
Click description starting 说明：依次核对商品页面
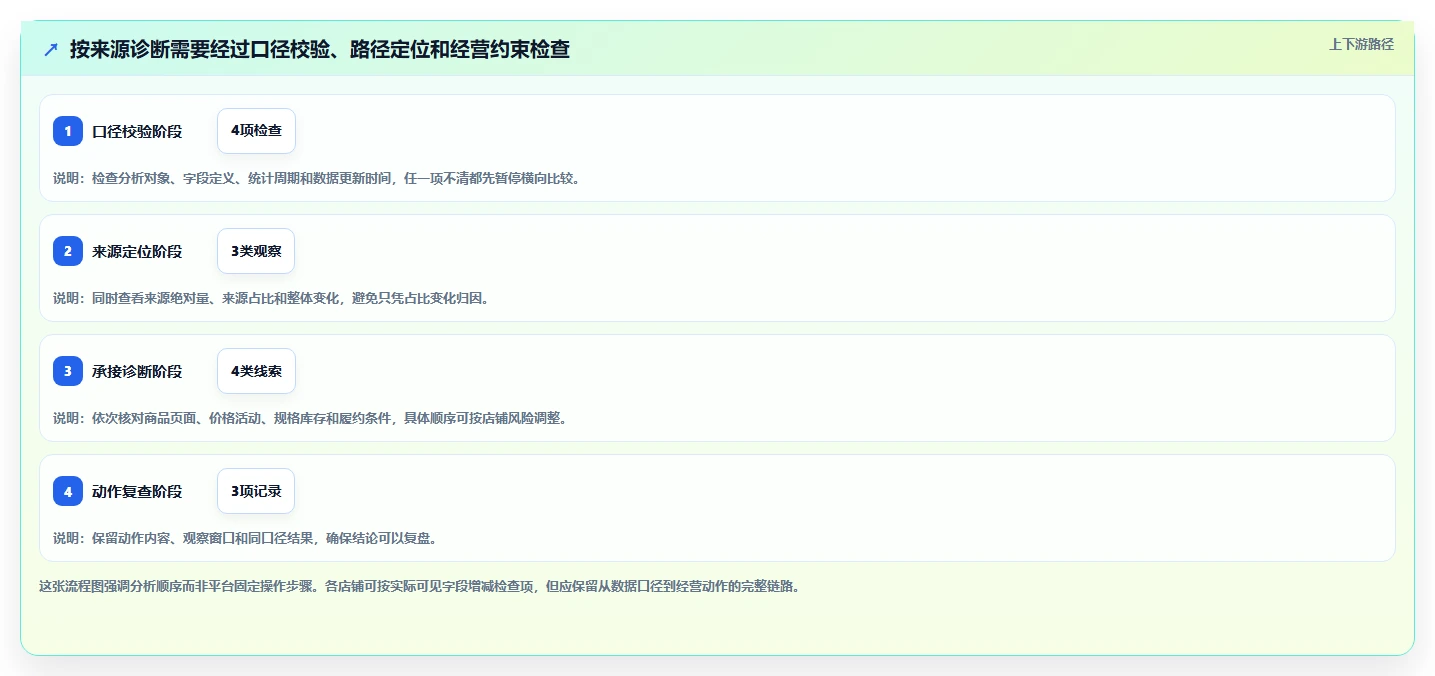point(310,418)
